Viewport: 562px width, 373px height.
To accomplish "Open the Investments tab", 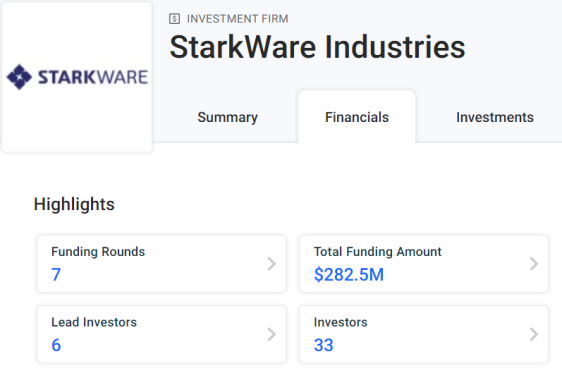I will tap(495, 117).
